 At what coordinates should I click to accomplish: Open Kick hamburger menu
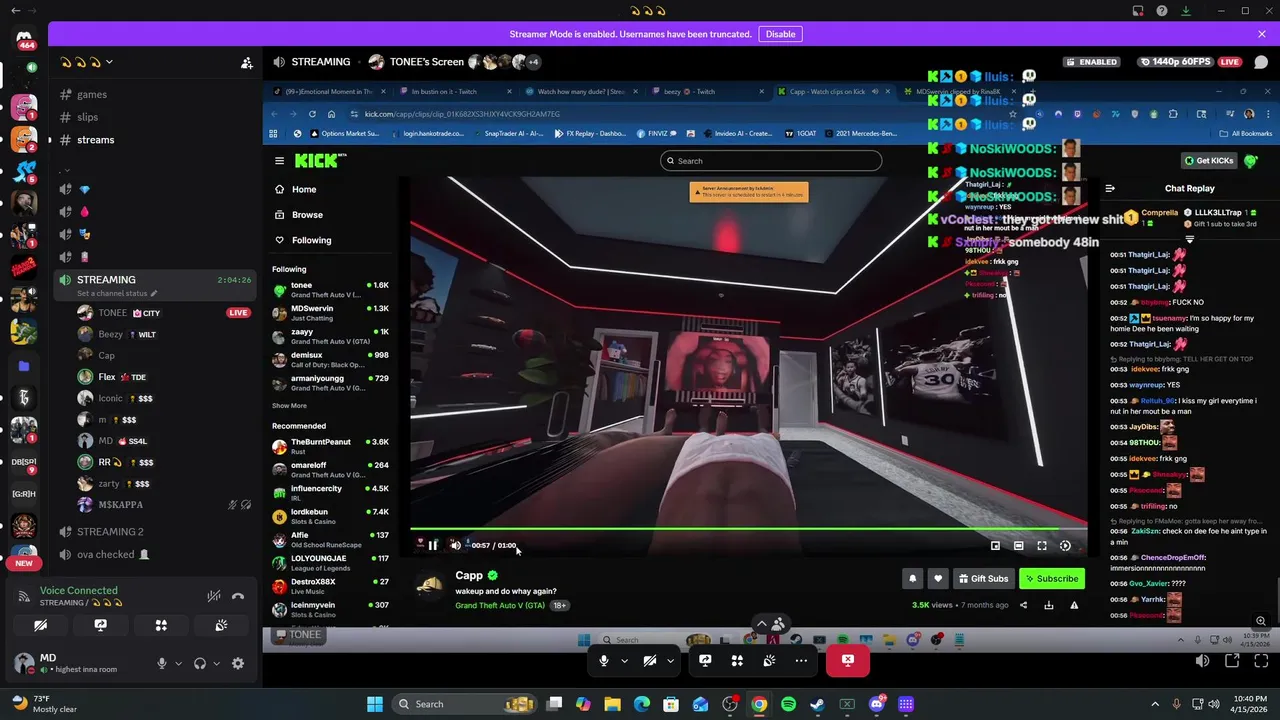click(x=279, y=161)
